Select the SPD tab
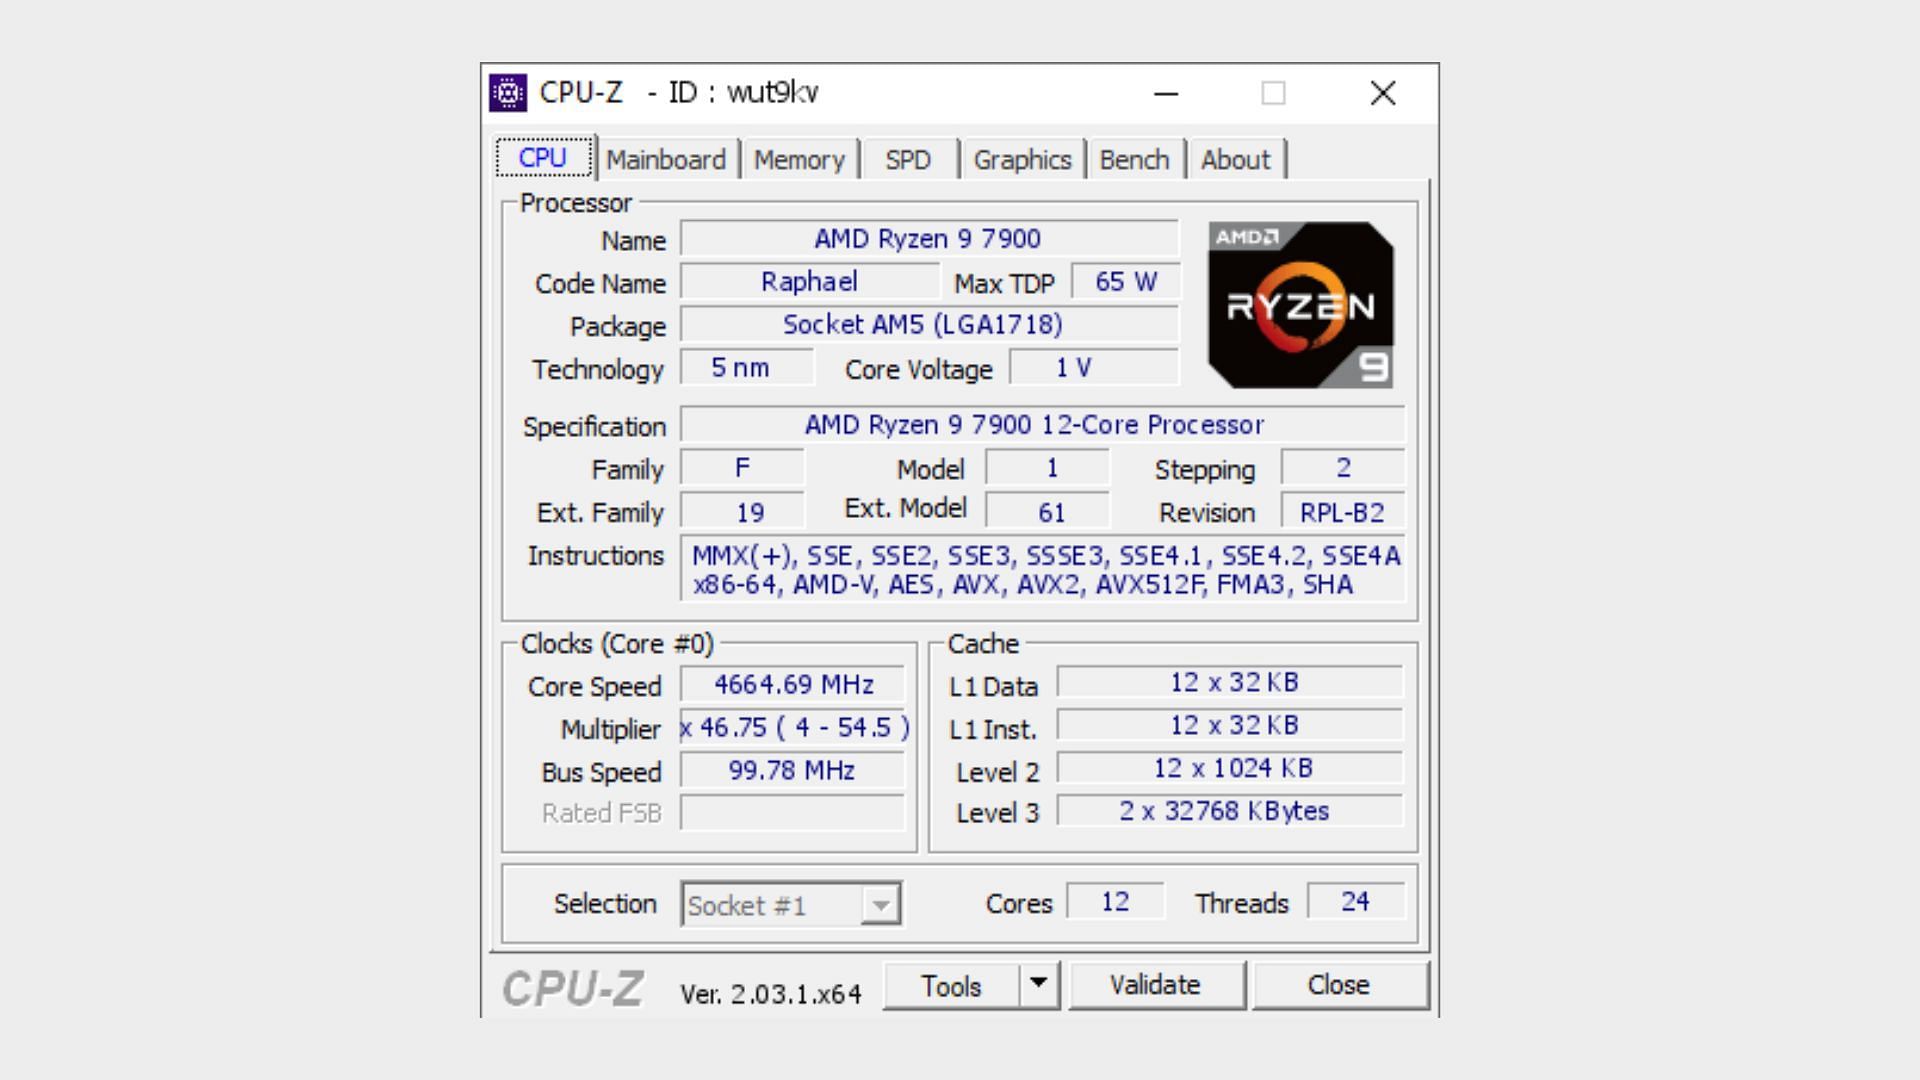1920x1080 pixels. 907,158
